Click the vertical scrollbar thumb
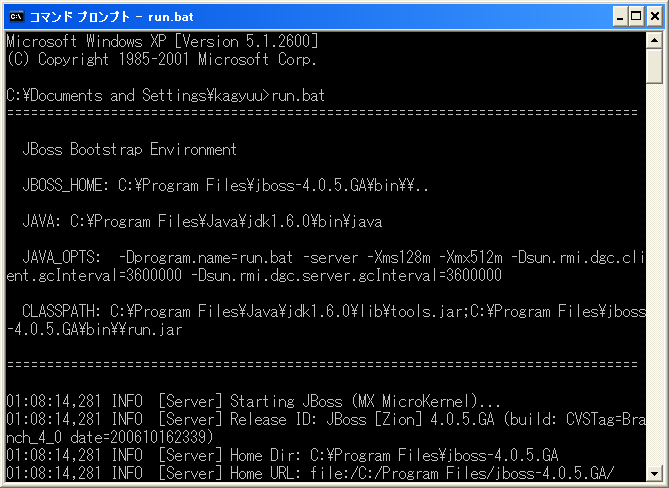 (654, 66)
